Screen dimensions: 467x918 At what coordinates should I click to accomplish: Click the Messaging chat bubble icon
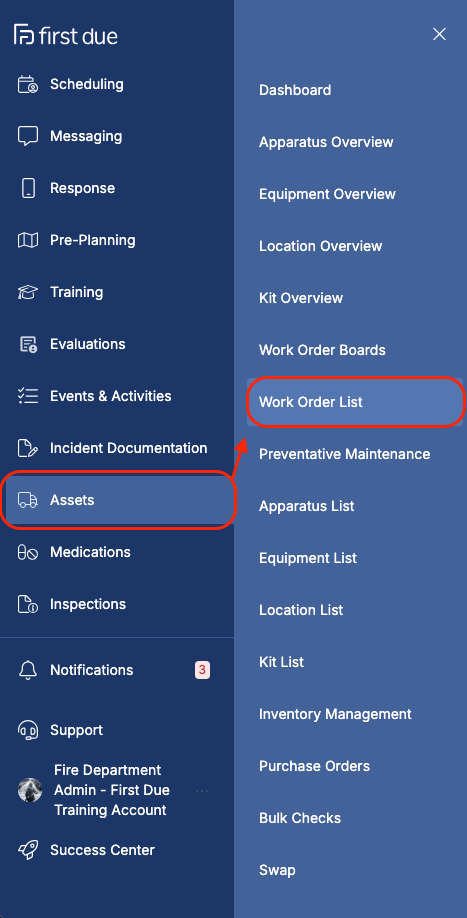tap(28, 136)
